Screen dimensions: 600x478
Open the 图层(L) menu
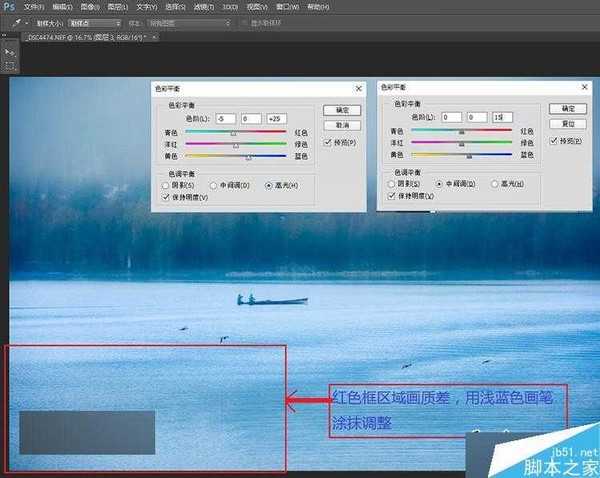pos(117,7)
